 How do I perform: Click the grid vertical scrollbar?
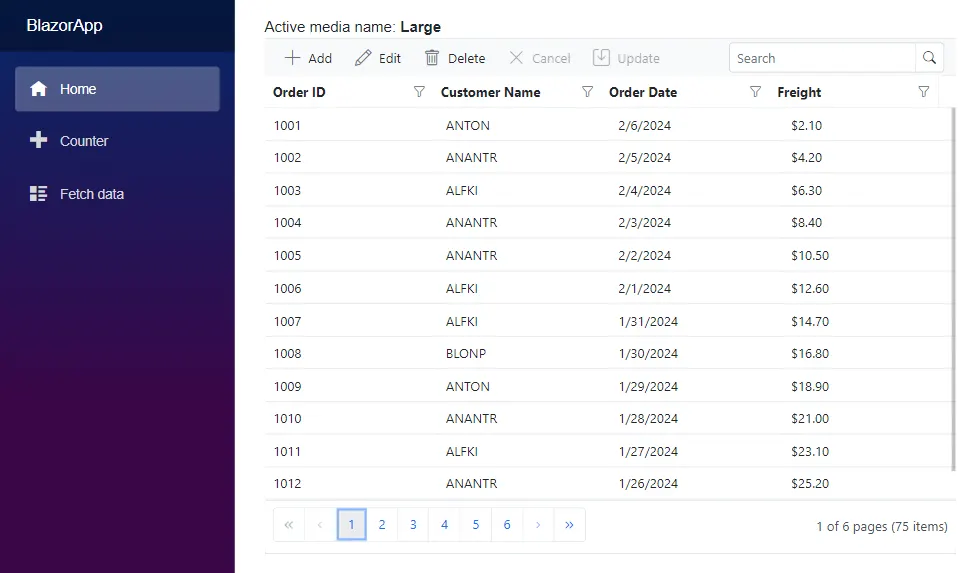click(953, 289)
